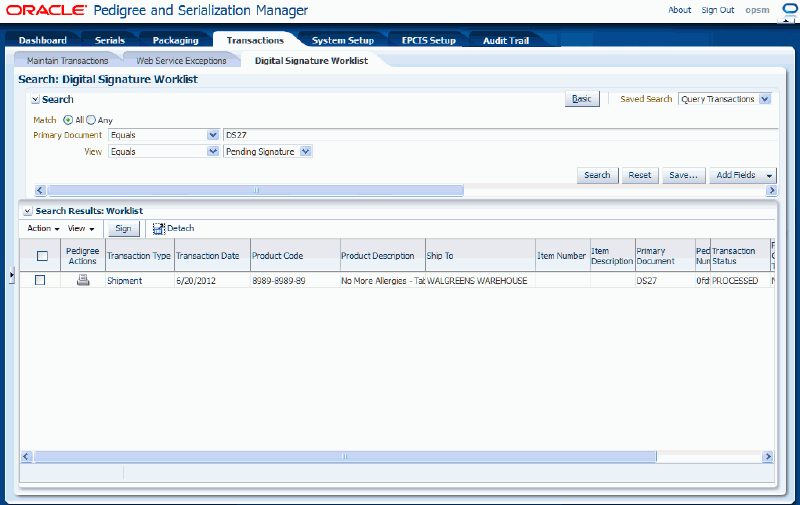Open the Add Fields dropdown
This screenshot has width=800, height=505.
(x=743, y=175)
